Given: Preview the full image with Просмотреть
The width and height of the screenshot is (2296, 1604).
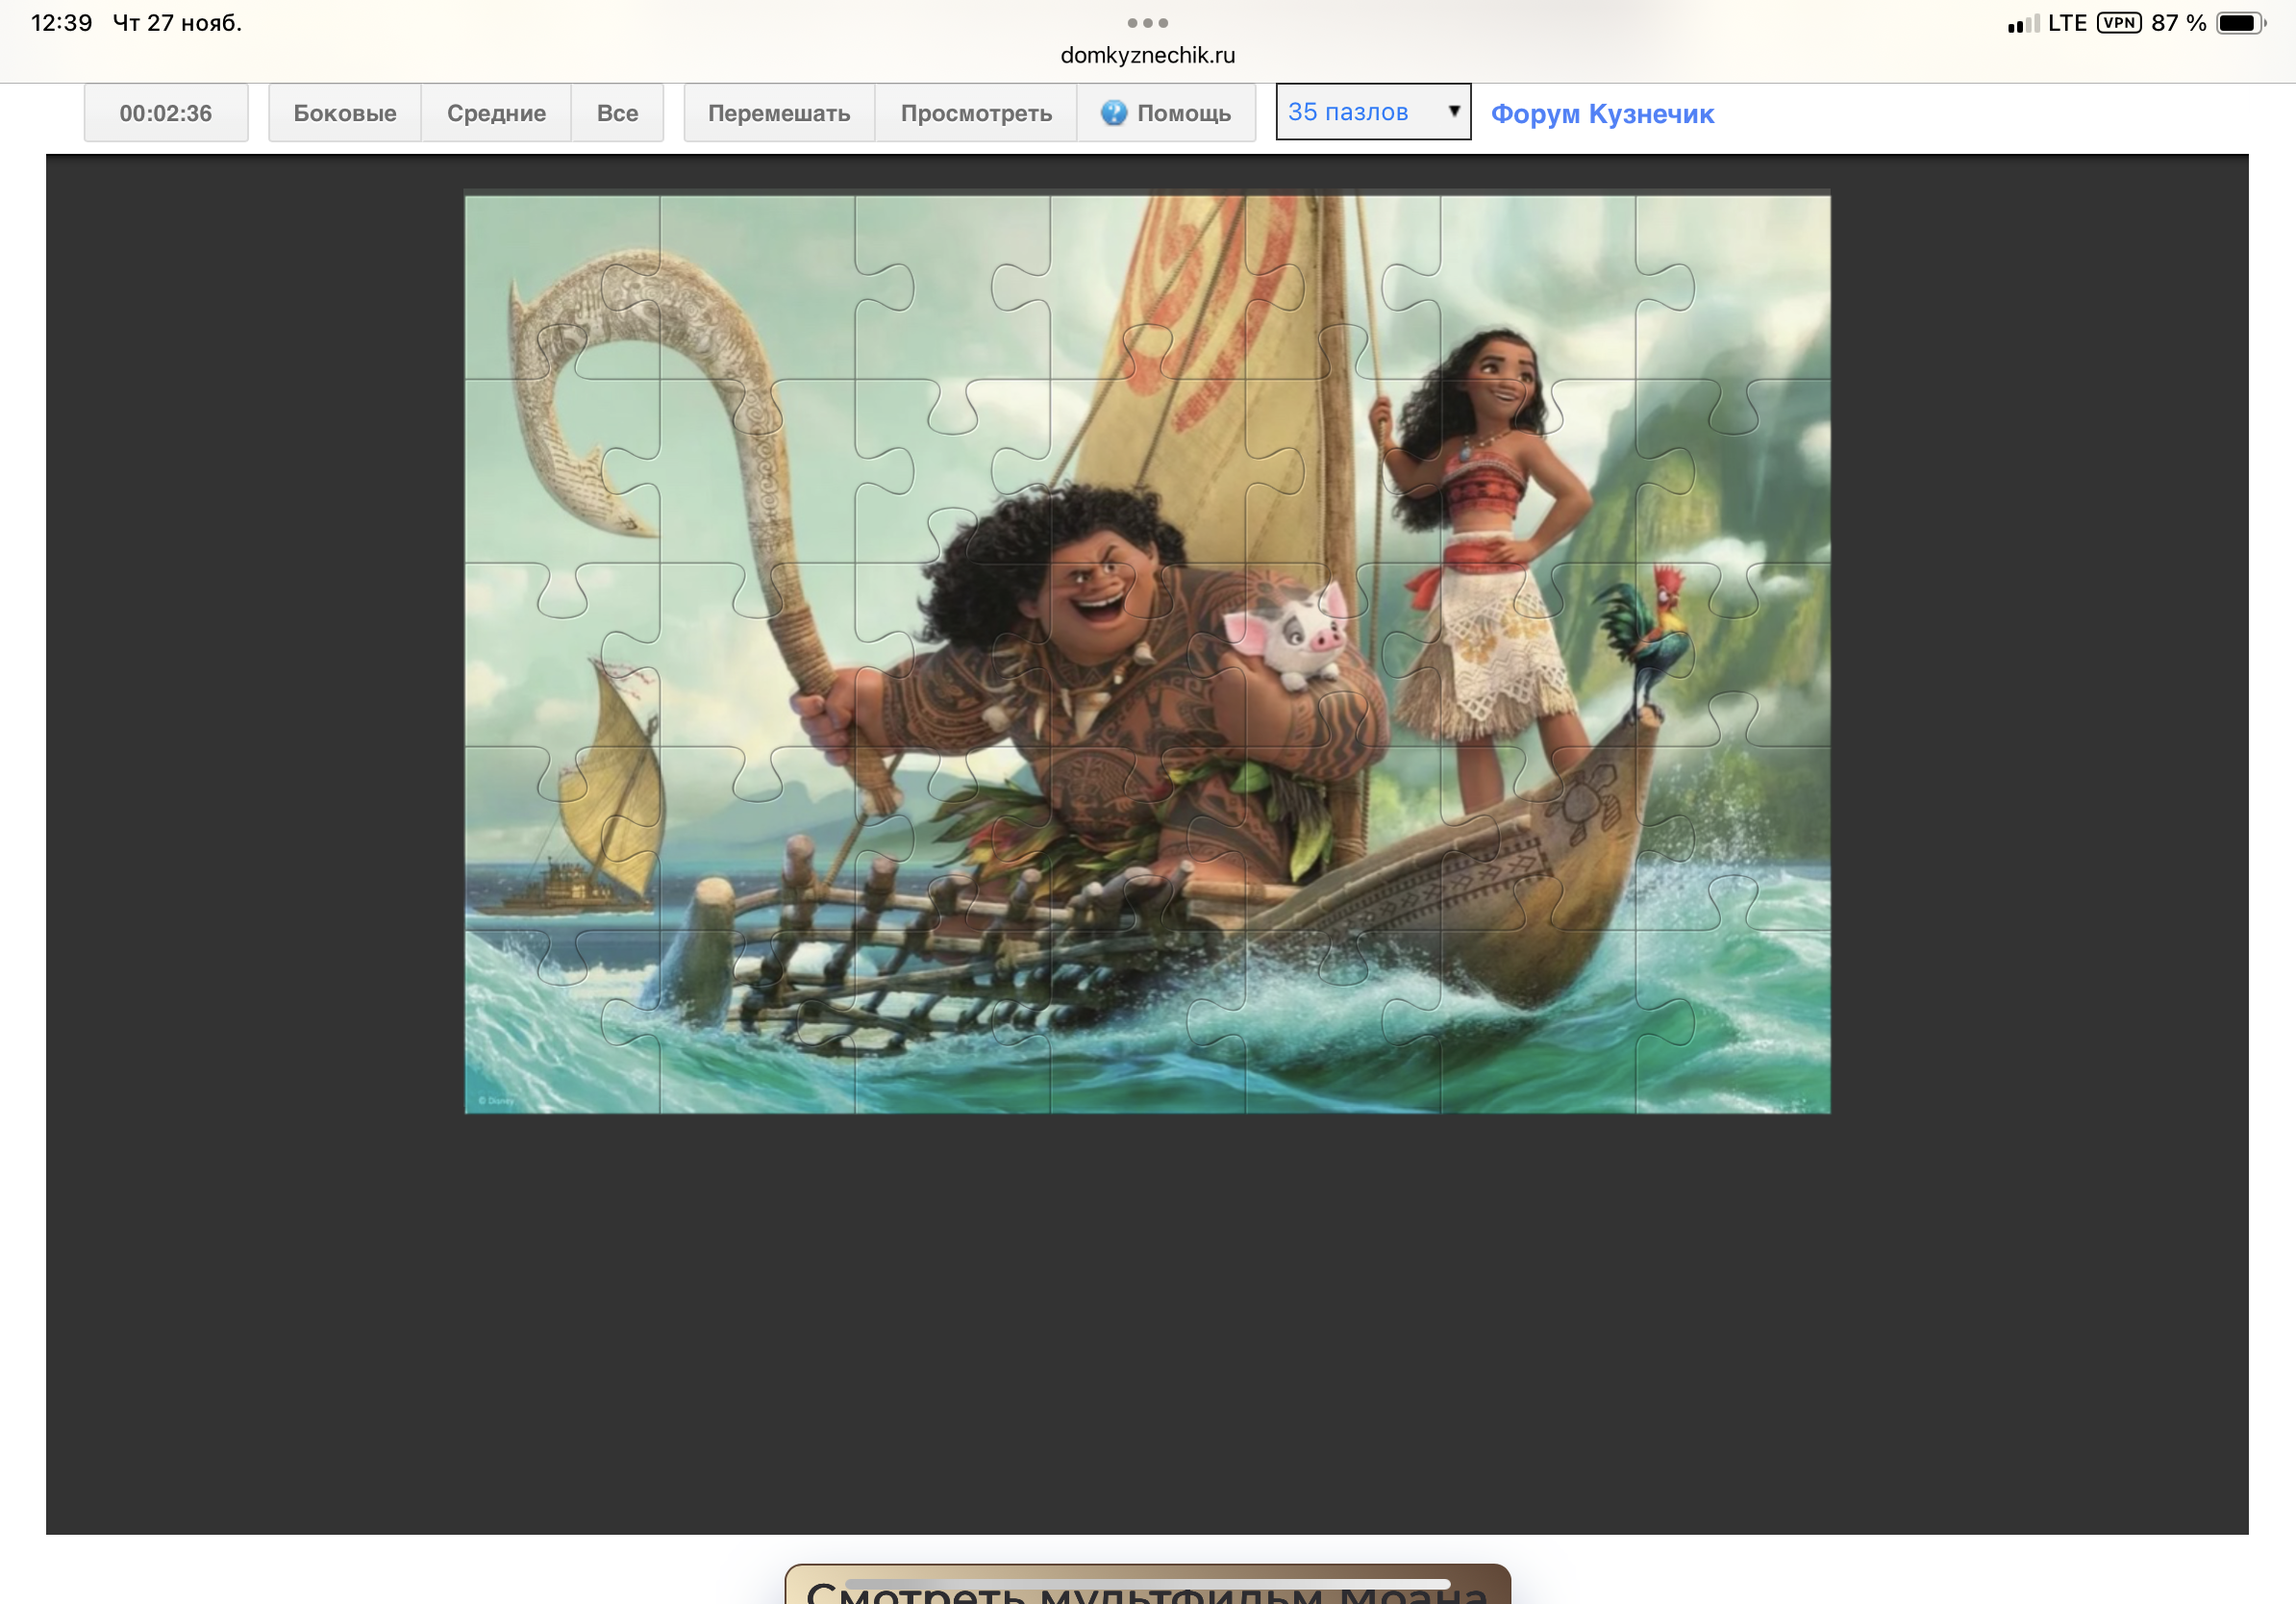Looking at the screenshot, I should pos(976,113).
